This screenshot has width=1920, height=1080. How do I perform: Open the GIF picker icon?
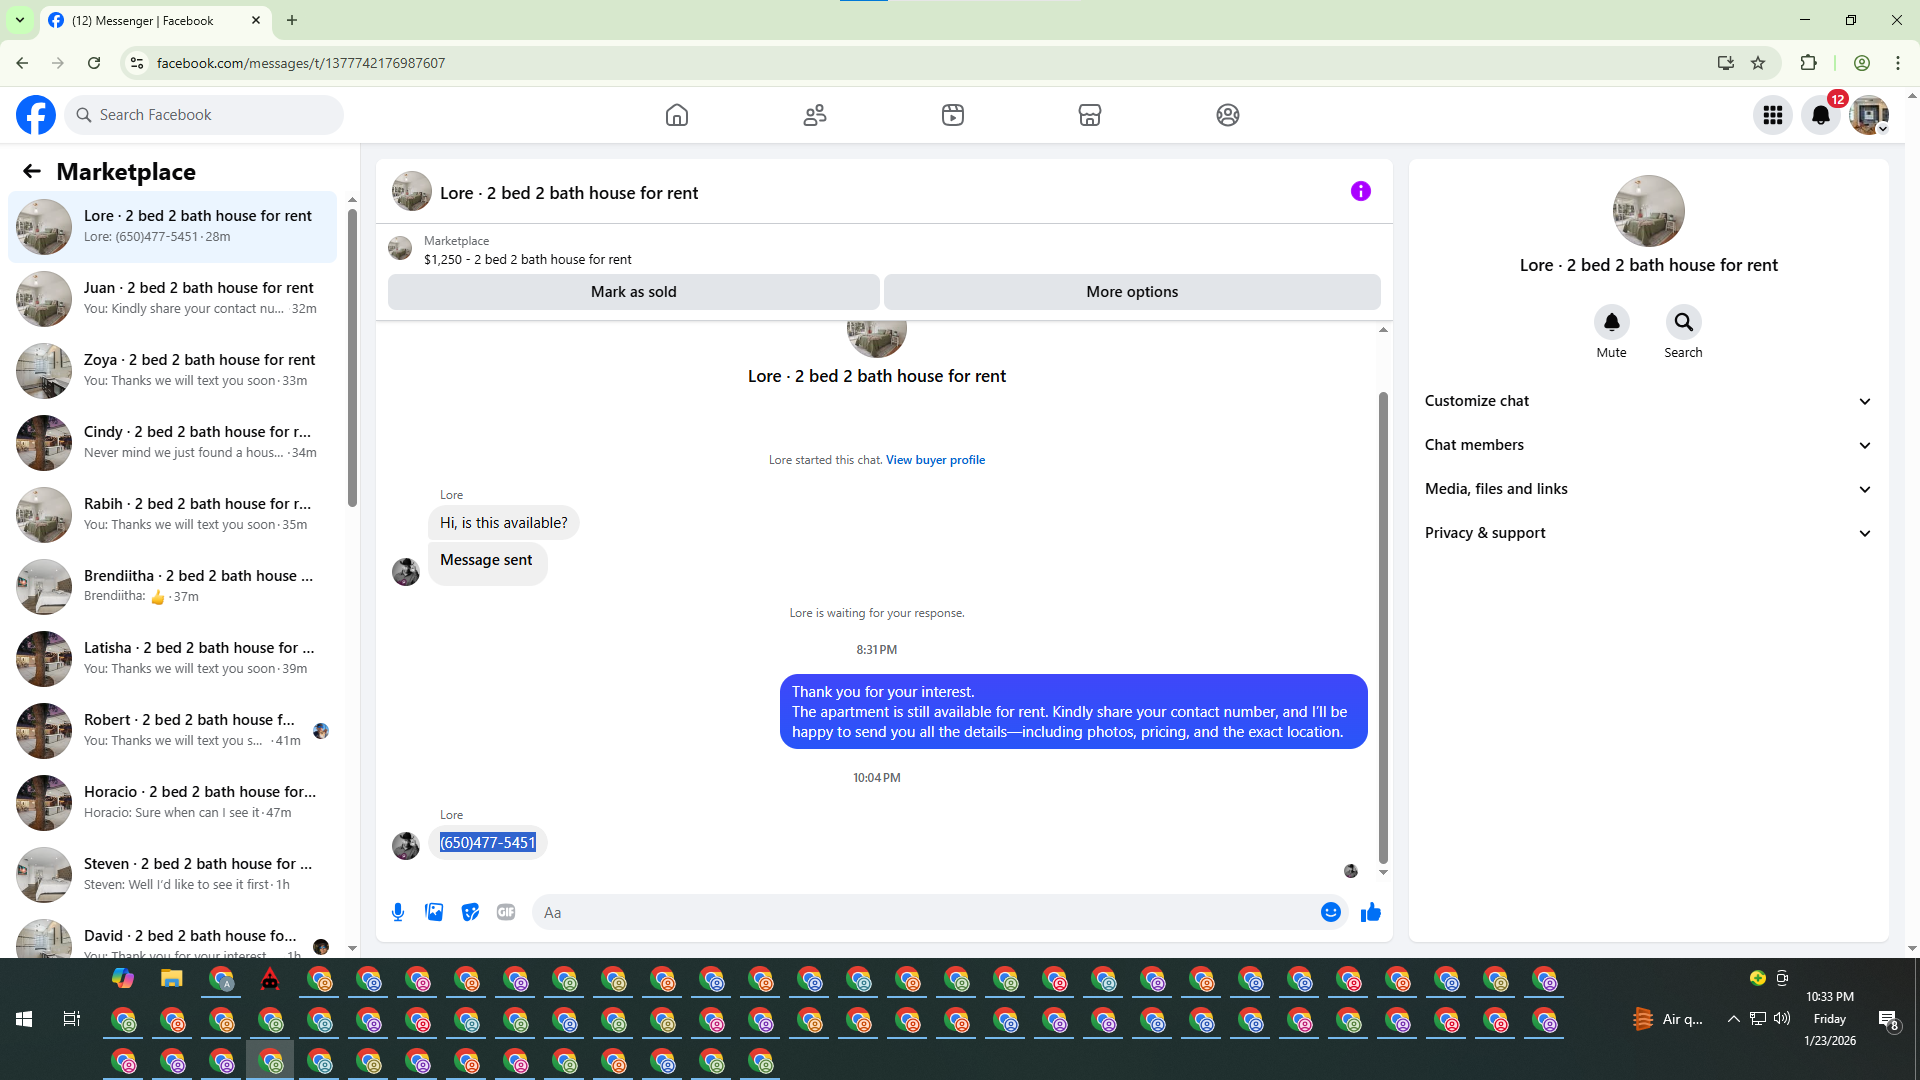coord(506,912)
